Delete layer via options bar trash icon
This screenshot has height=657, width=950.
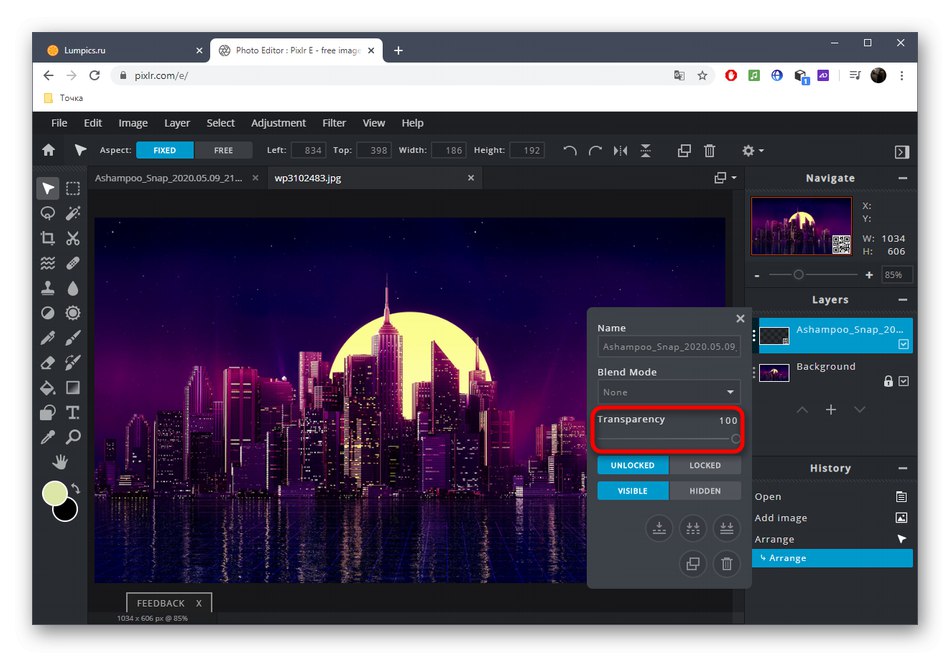coord(709,150)
